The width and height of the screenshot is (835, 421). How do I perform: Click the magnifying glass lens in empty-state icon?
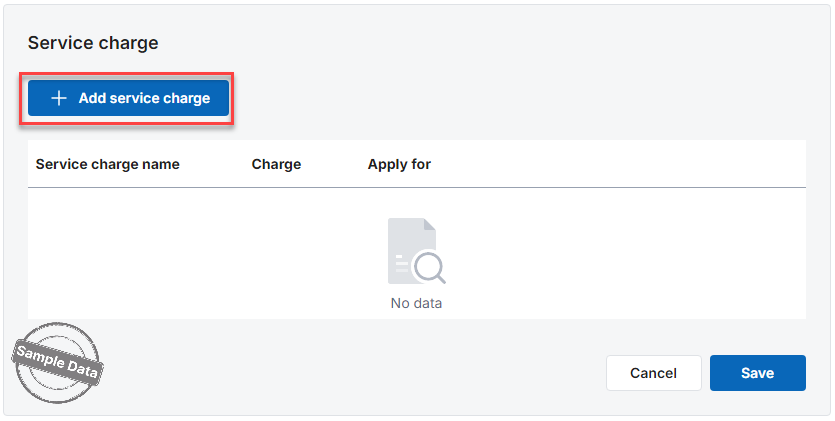[x=428, y=265]
